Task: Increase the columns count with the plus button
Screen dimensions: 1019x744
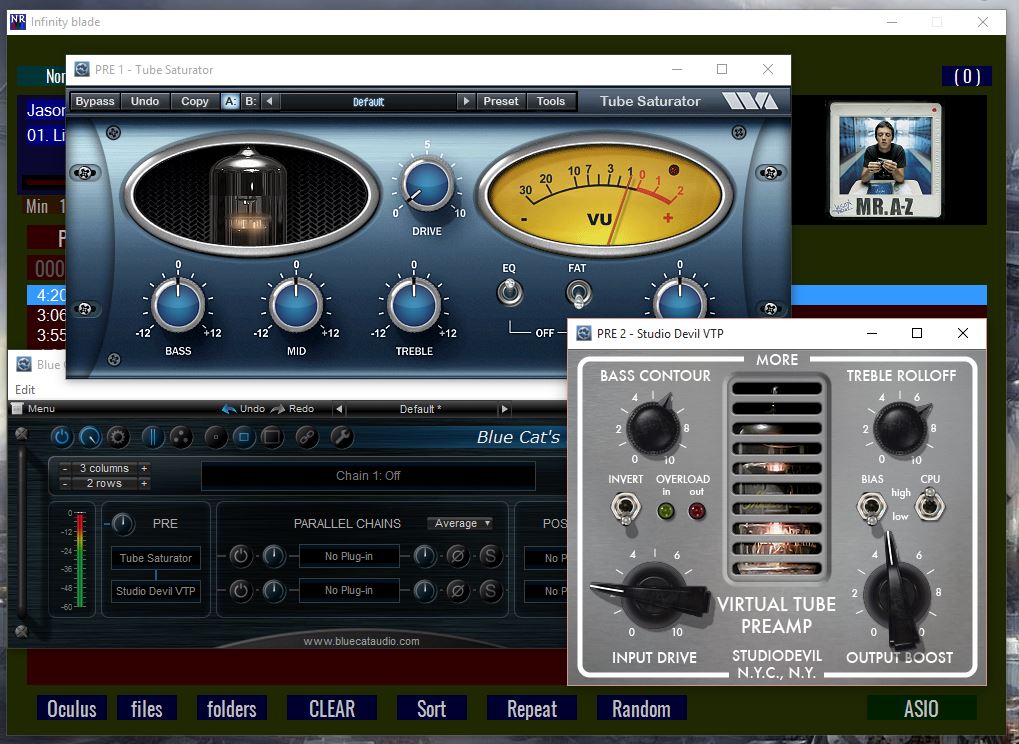Action: click(144, 468)
